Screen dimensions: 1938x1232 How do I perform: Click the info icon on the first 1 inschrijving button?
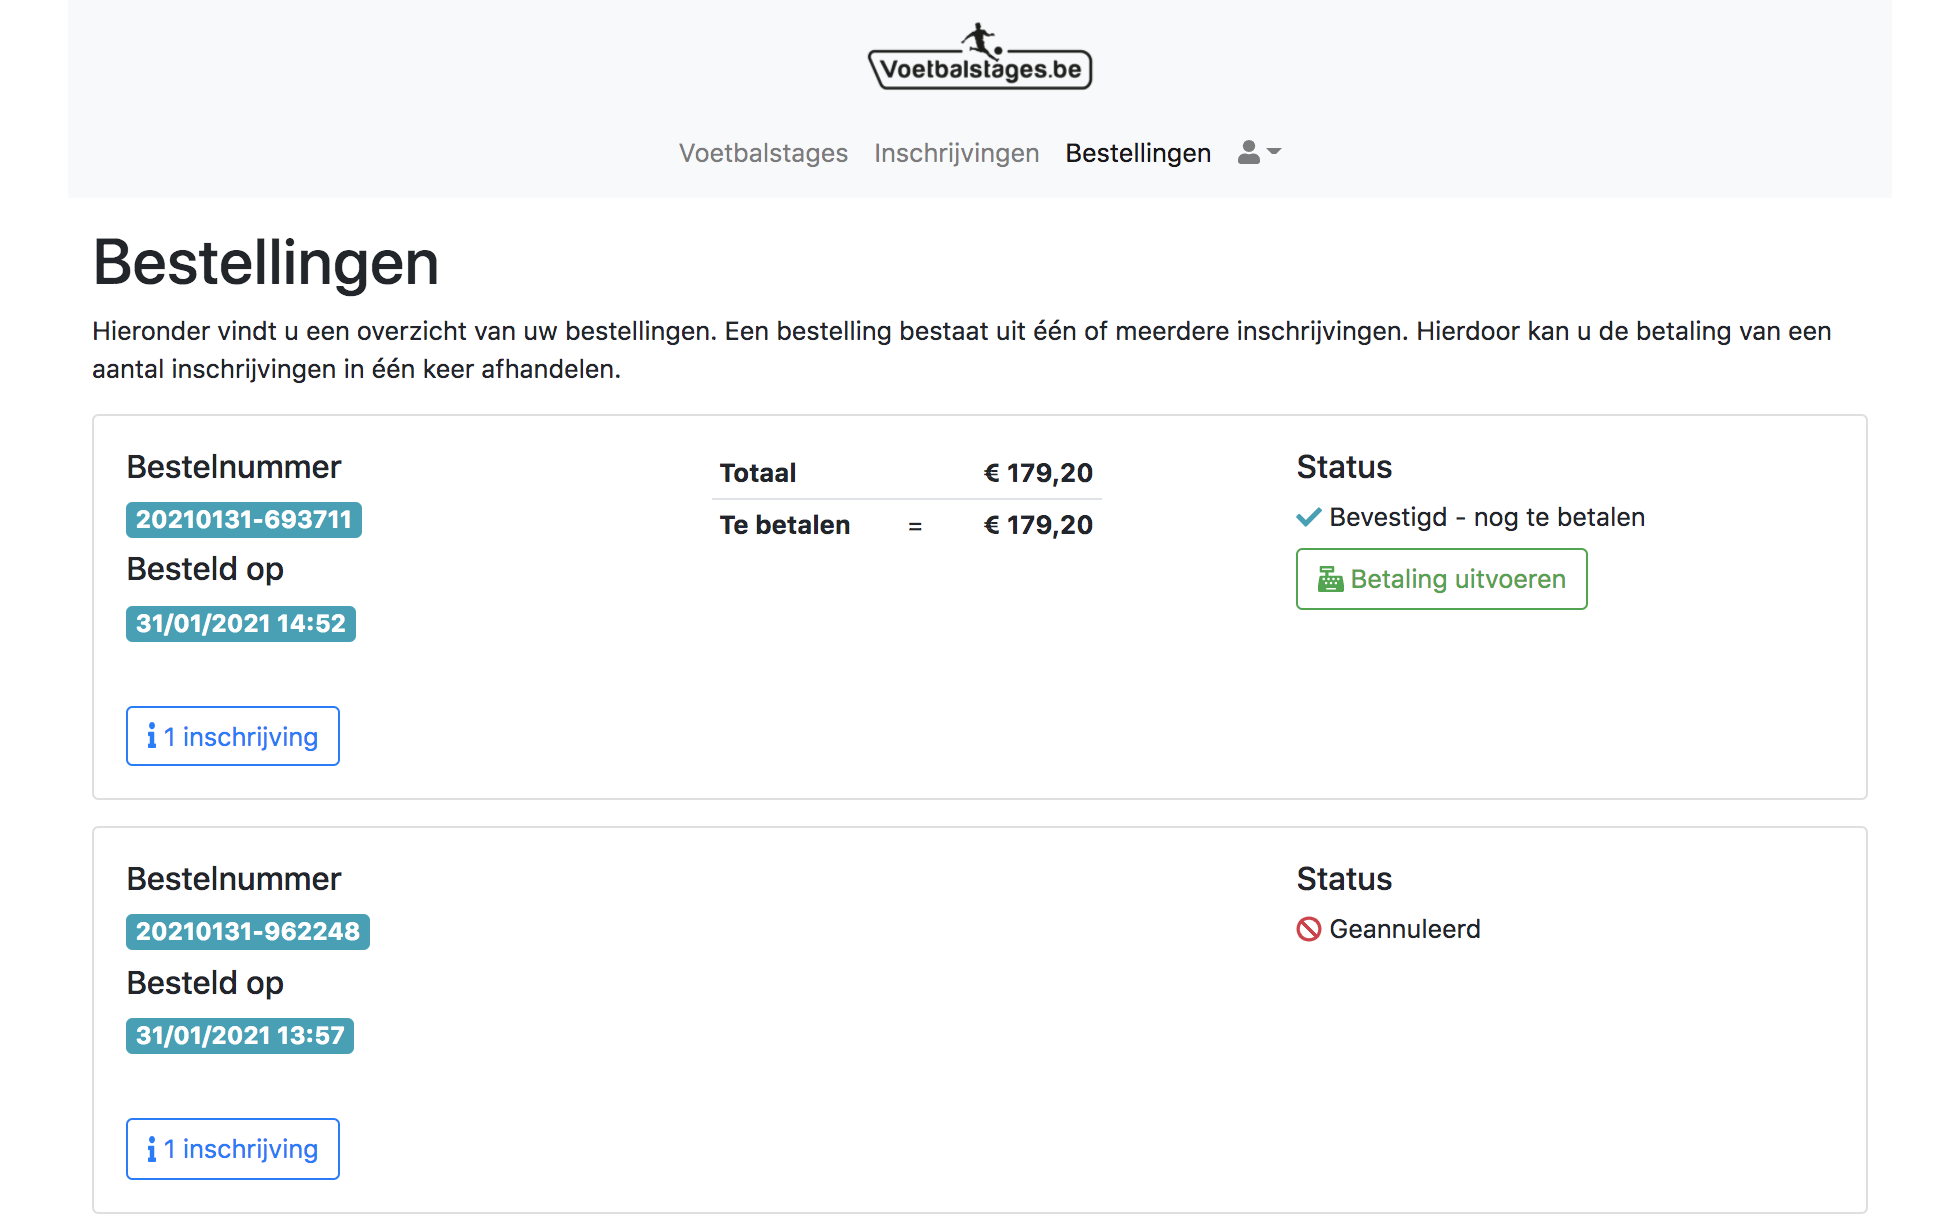151,736
